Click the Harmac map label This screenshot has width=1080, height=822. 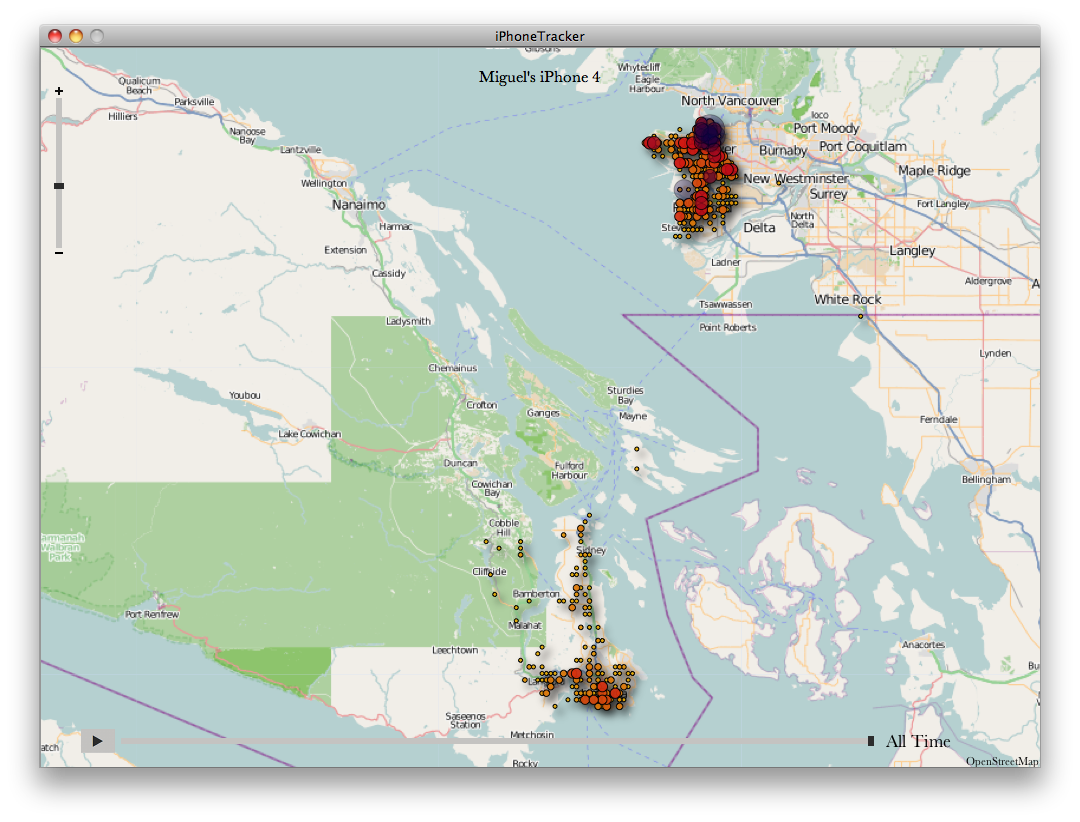coord(395,227)
